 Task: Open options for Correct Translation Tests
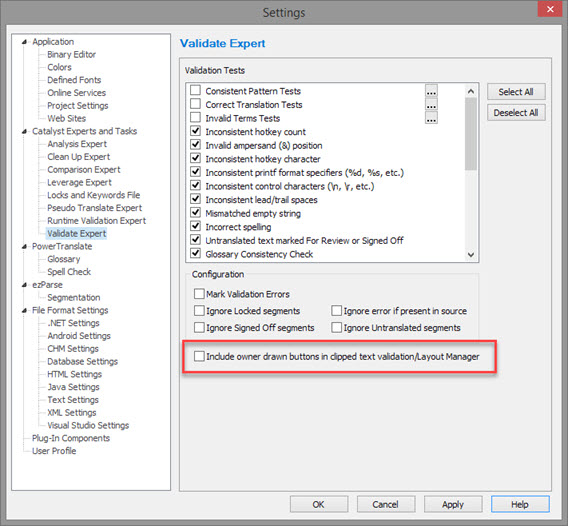(x=431, y=104)
